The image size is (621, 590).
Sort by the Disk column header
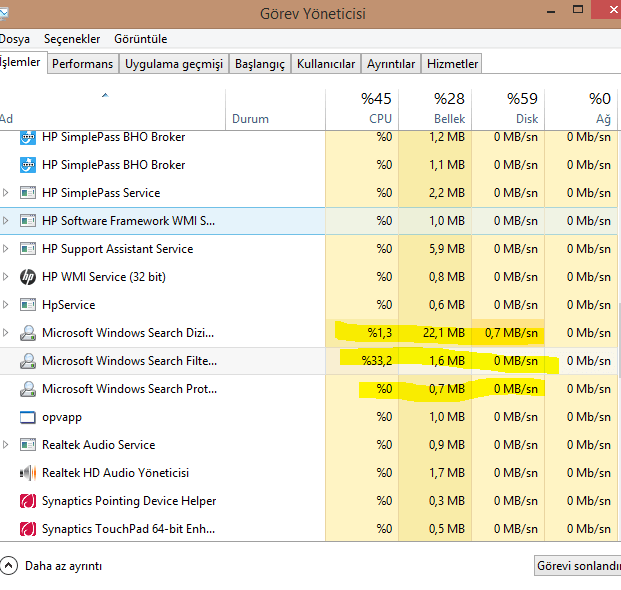(508, 109)
